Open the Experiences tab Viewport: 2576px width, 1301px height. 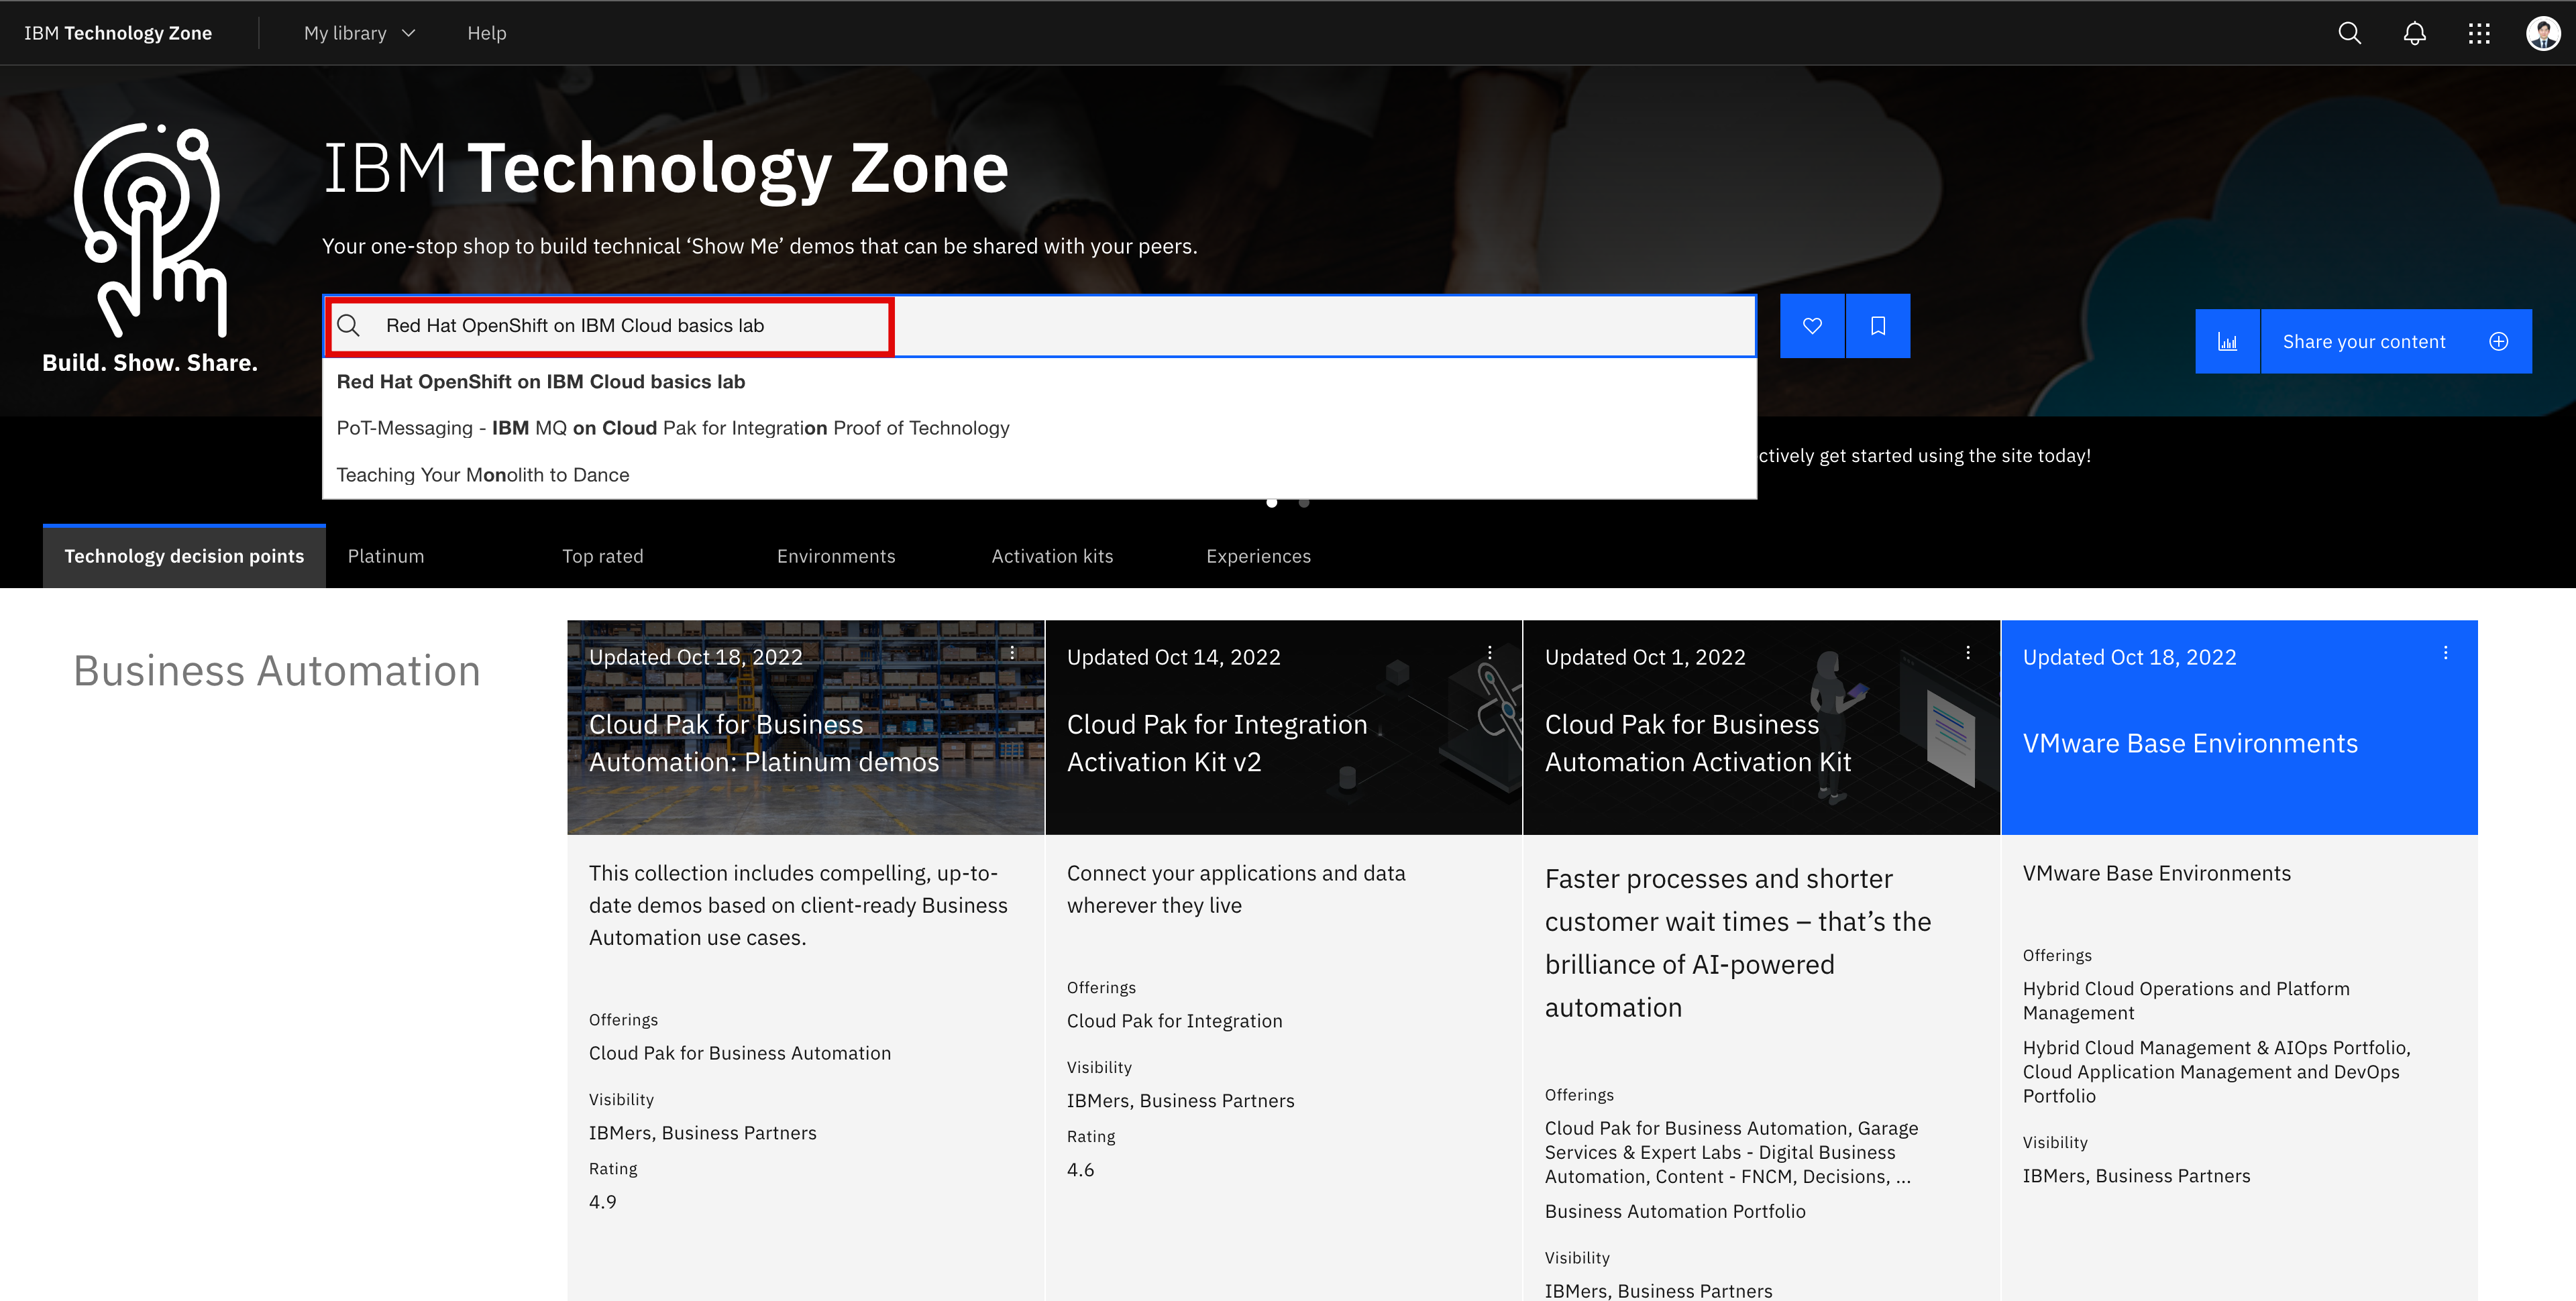point(1258,556)
